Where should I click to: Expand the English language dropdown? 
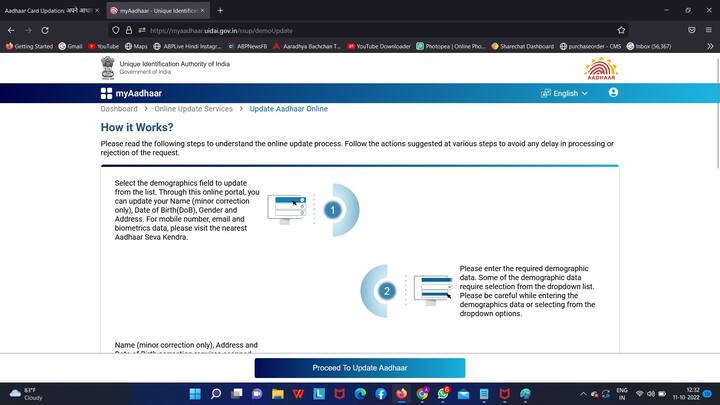[x=565, y=93]
